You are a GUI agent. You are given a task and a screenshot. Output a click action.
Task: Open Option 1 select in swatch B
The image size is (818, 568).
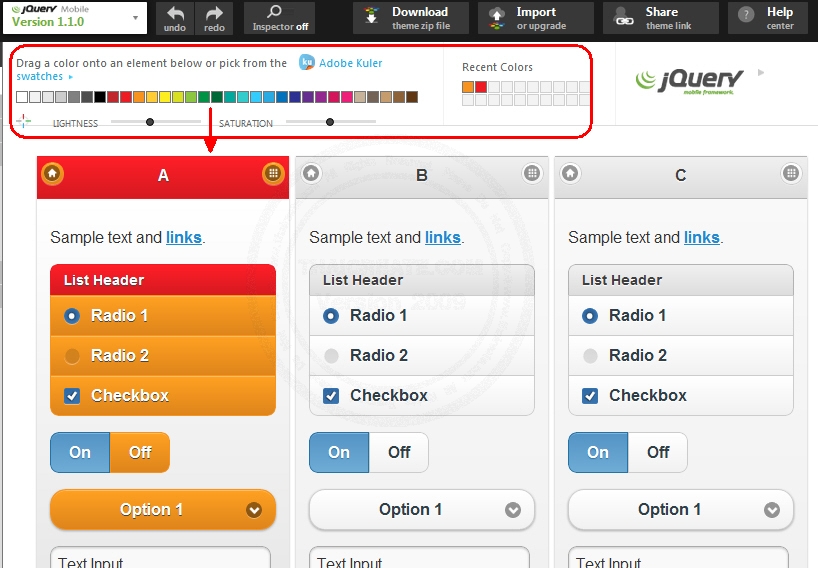[x=422, y=510]
